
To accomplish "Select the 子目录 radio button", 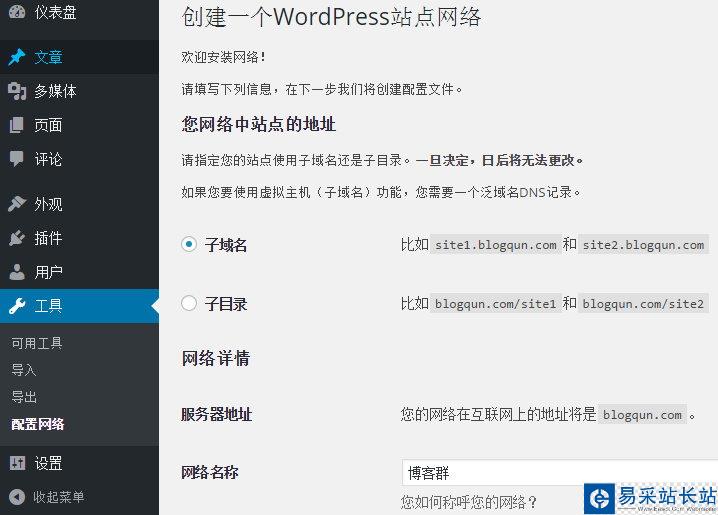I will point(189,303).
